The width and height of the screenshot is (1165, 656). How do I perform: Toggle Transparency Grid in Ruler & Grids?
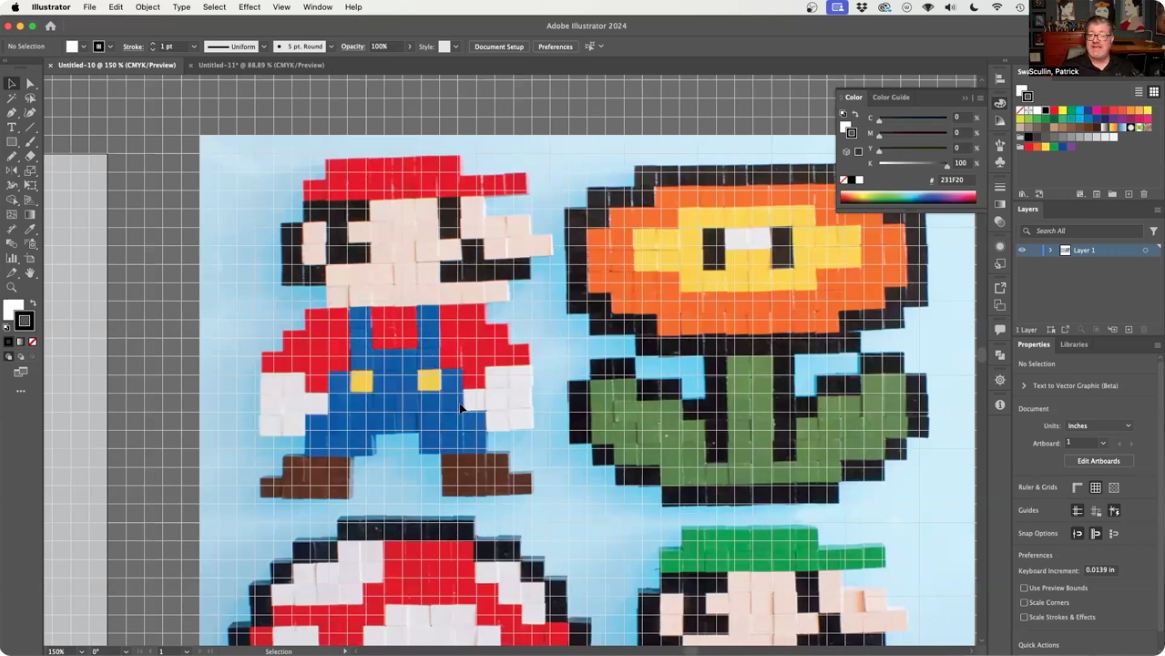coord(1114,487)
